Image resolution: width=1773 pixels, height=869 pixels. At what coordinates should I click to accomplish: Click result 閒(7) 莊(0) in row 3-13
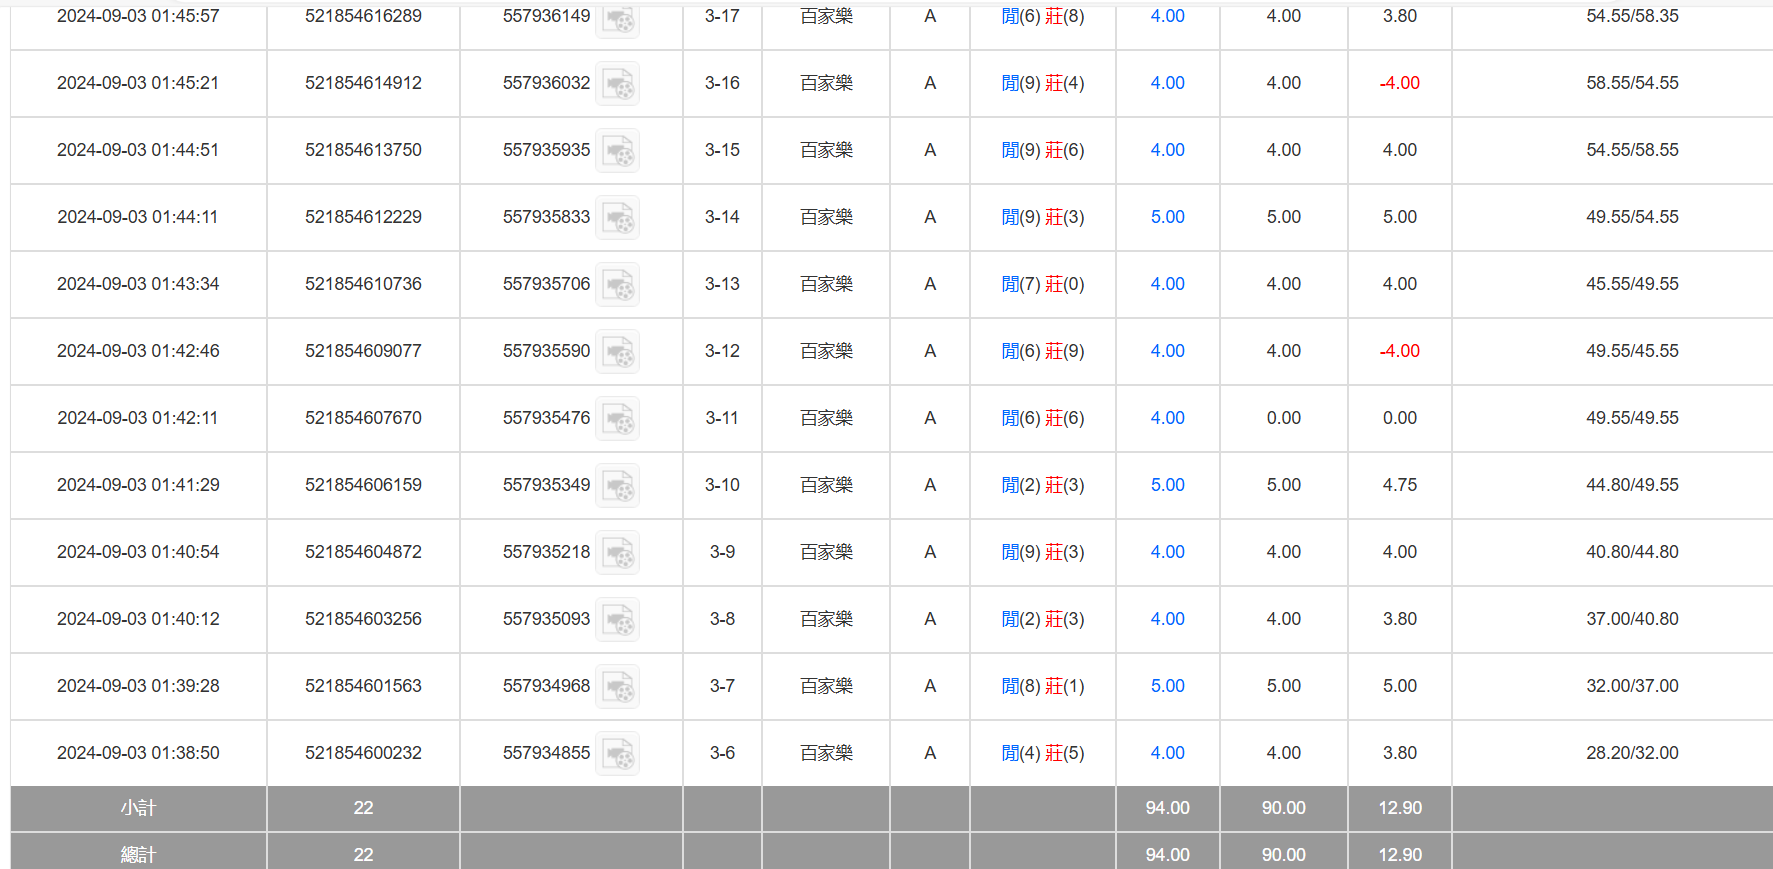coord(1042,284)
